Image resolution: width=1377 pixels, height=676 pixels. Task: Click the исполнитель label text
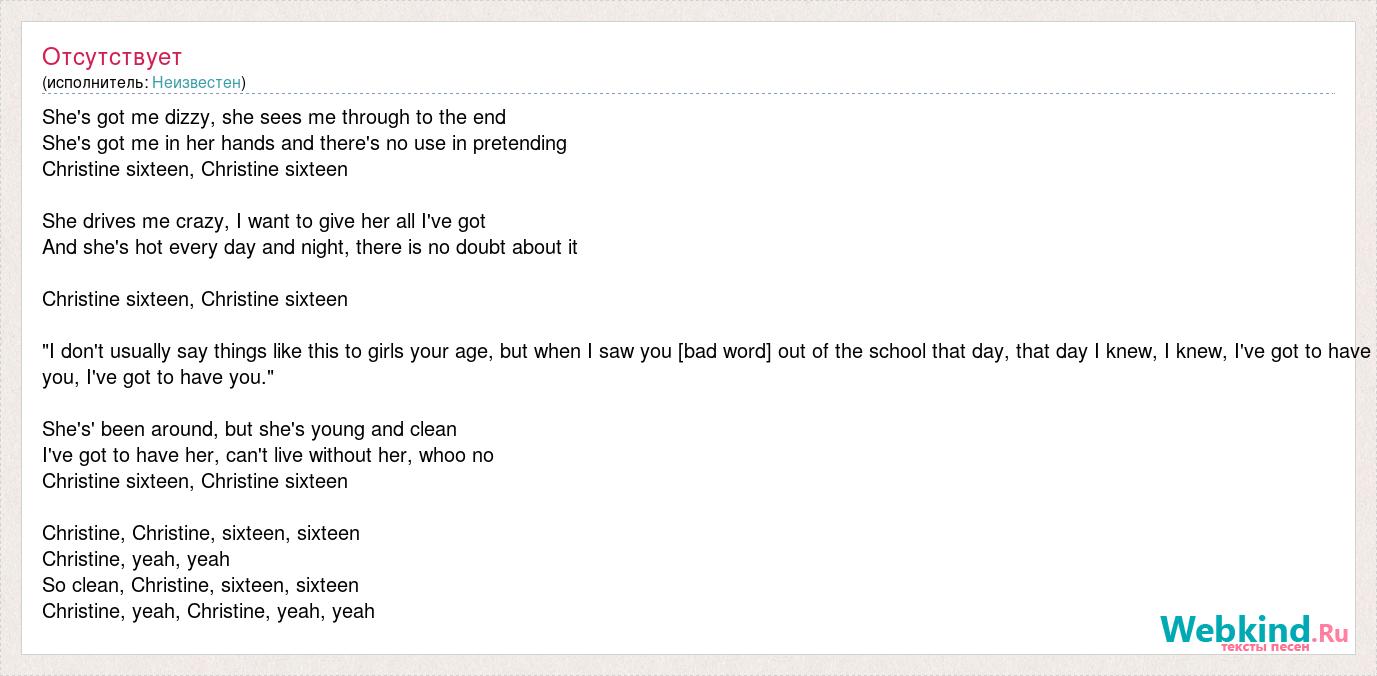(95, 82)
